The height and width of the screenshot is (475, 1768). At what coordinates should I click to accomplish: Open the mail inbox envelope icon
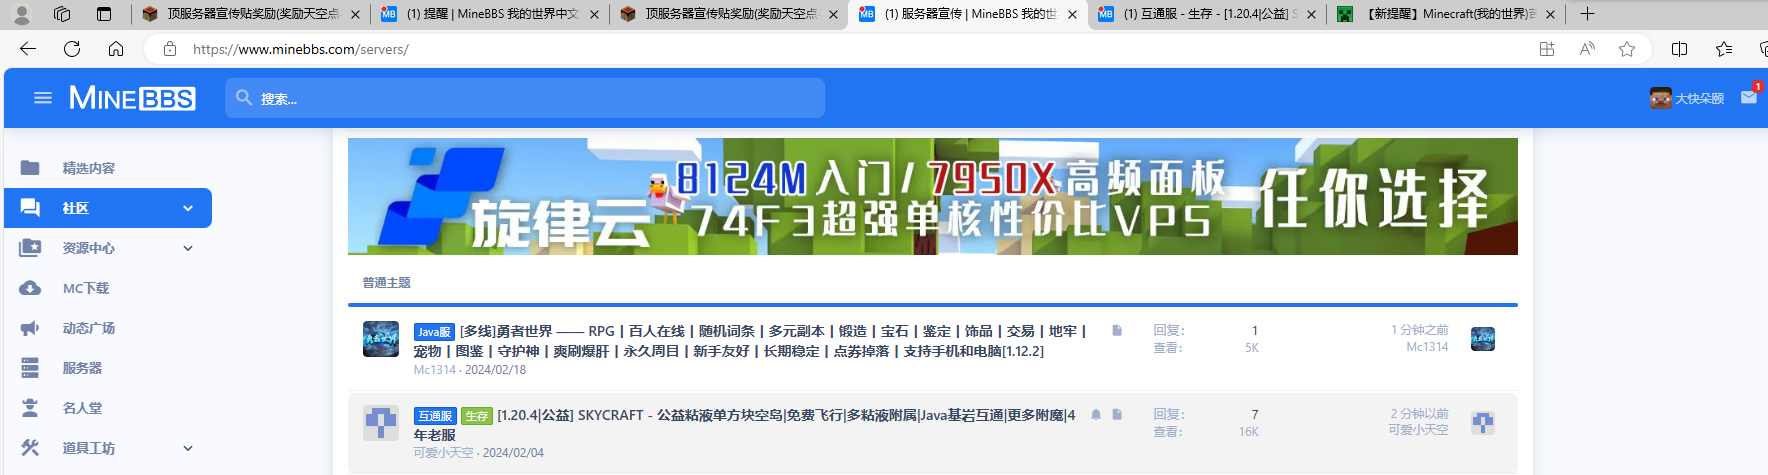click(x=1749, y=97)
